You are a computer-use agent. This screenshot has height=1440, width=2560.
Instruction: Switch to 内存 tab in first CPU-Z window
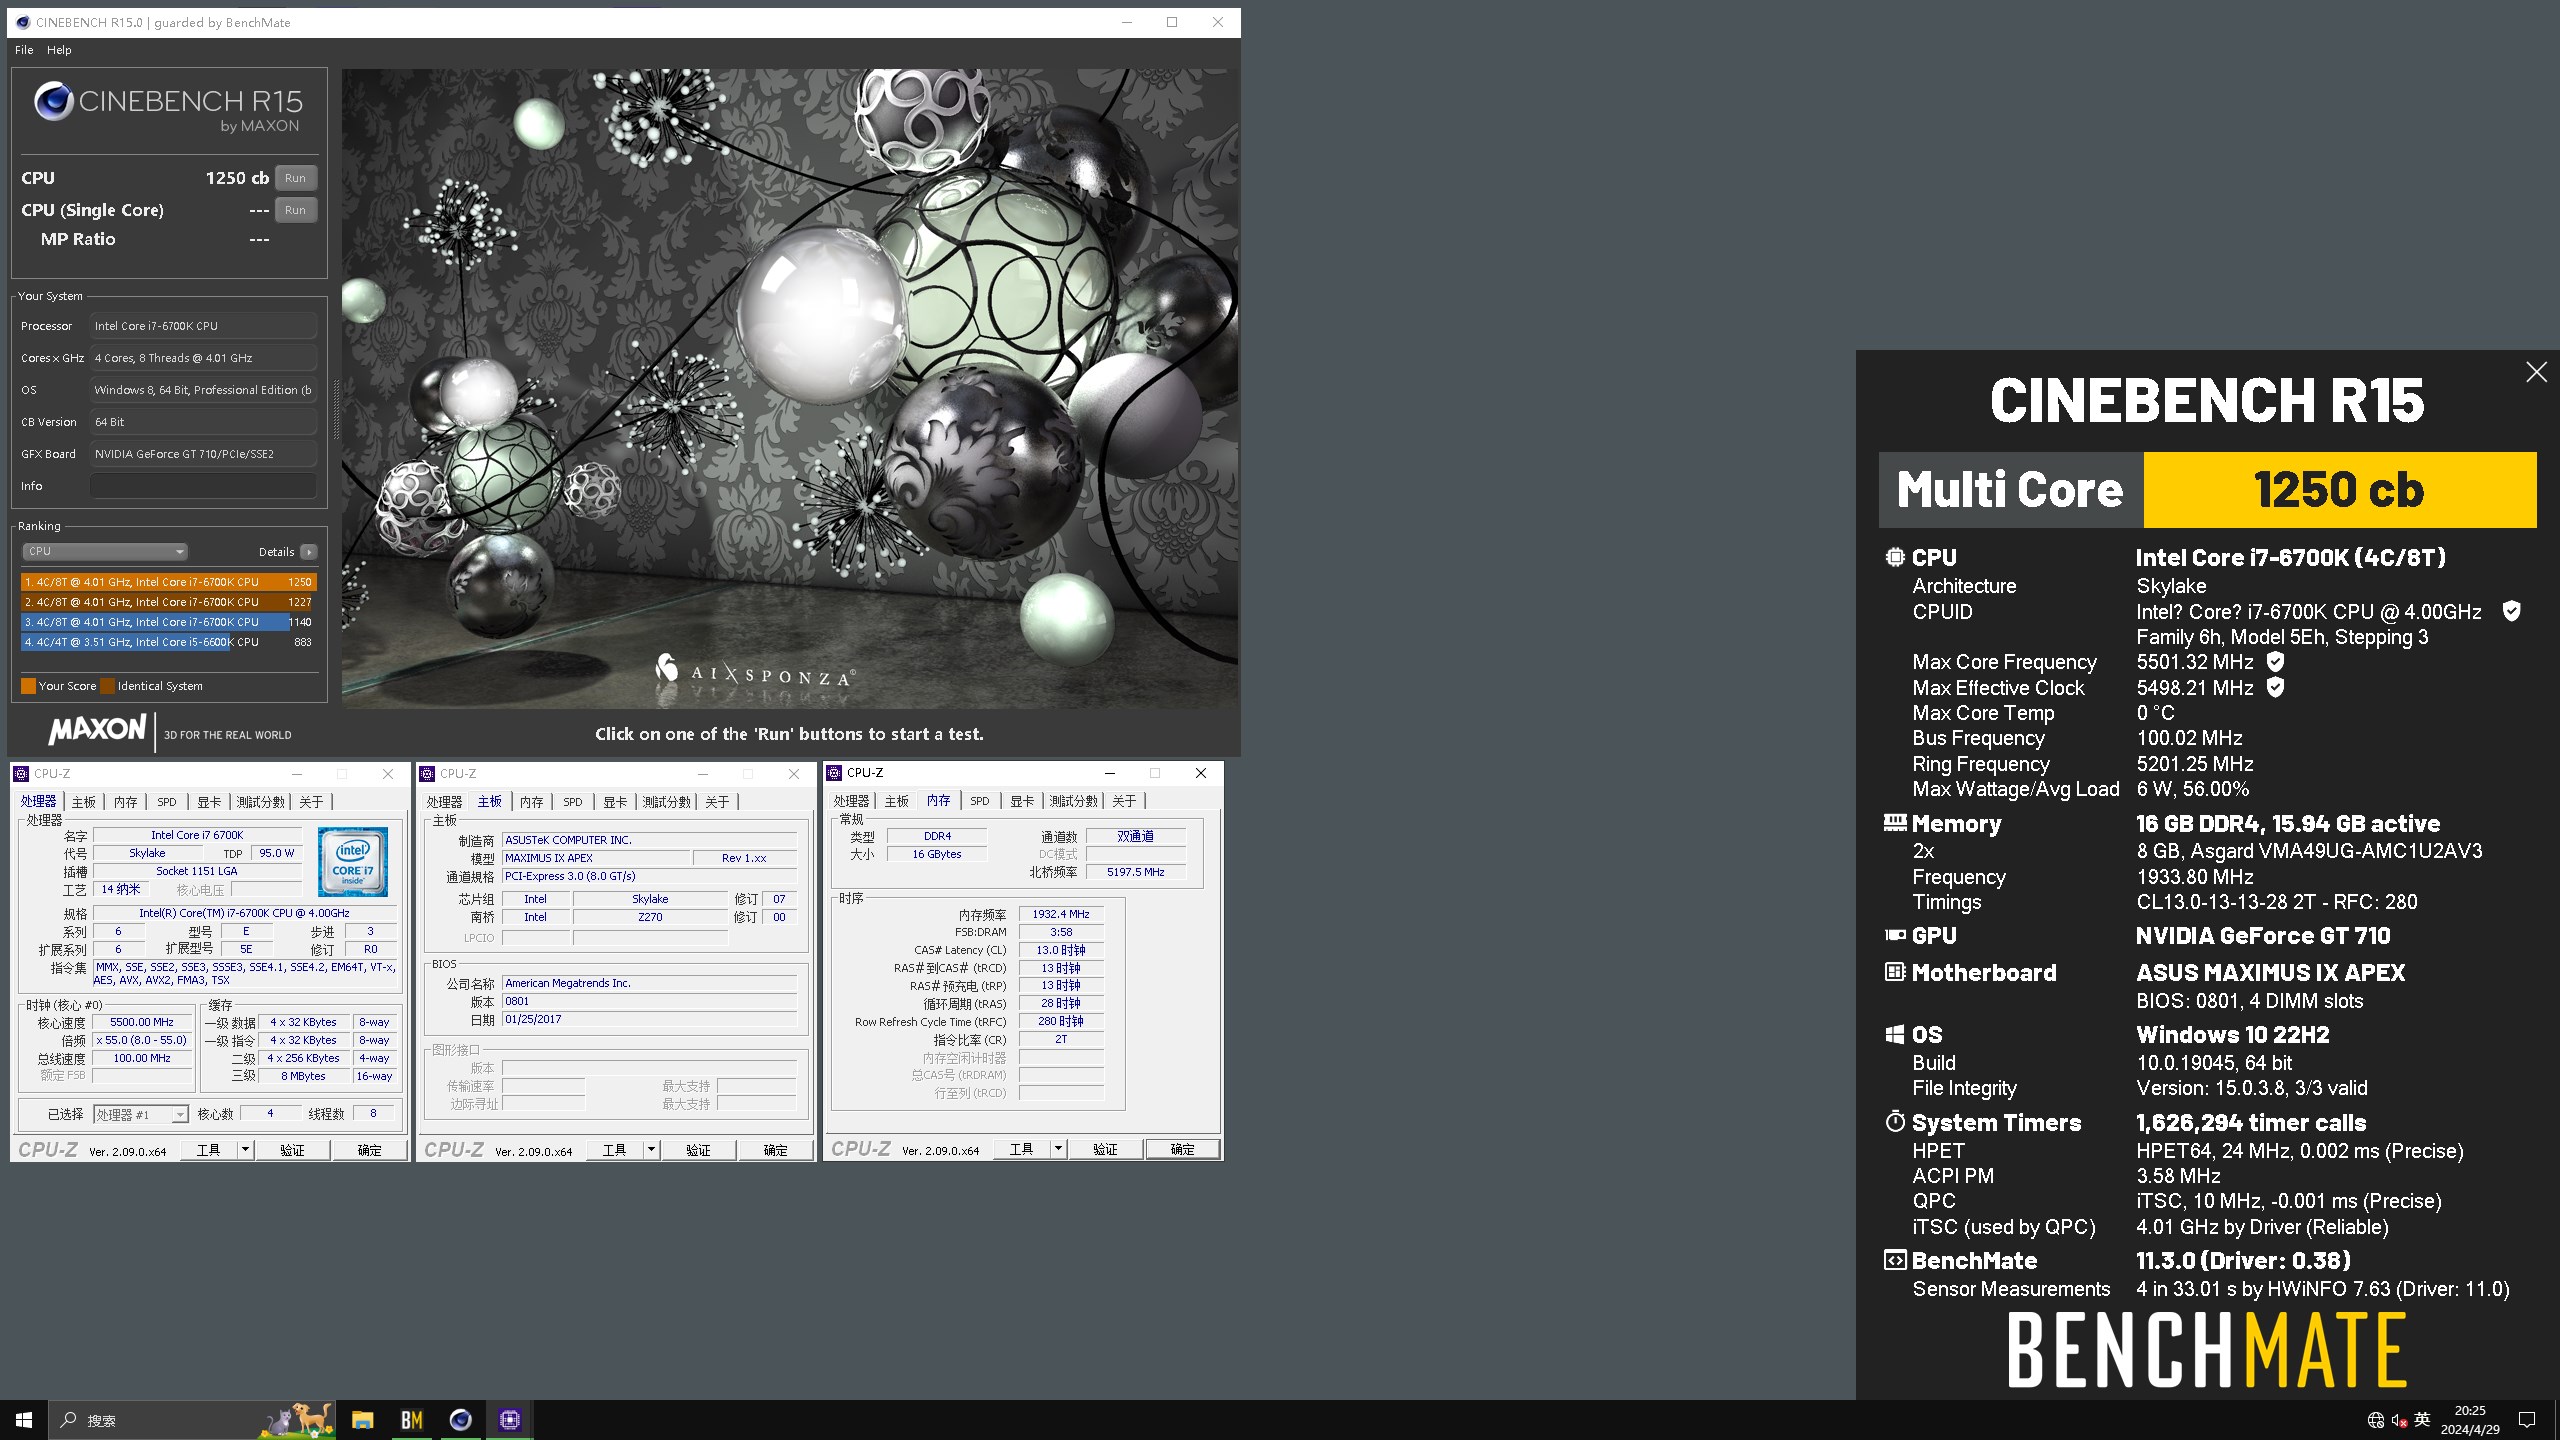[126, 802]
